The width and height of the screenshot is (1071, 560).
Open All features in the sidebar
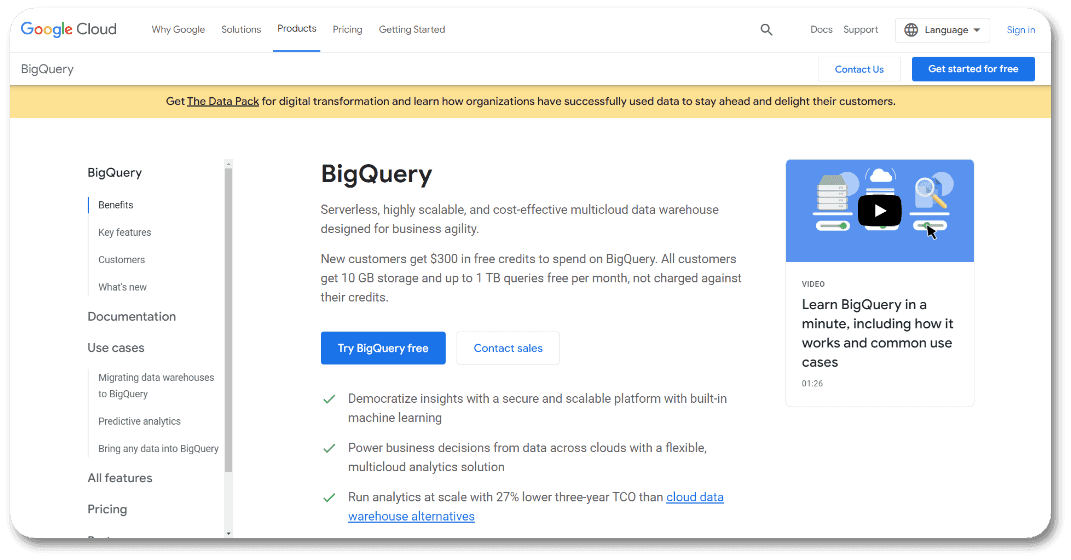click(x=120, y=478)
